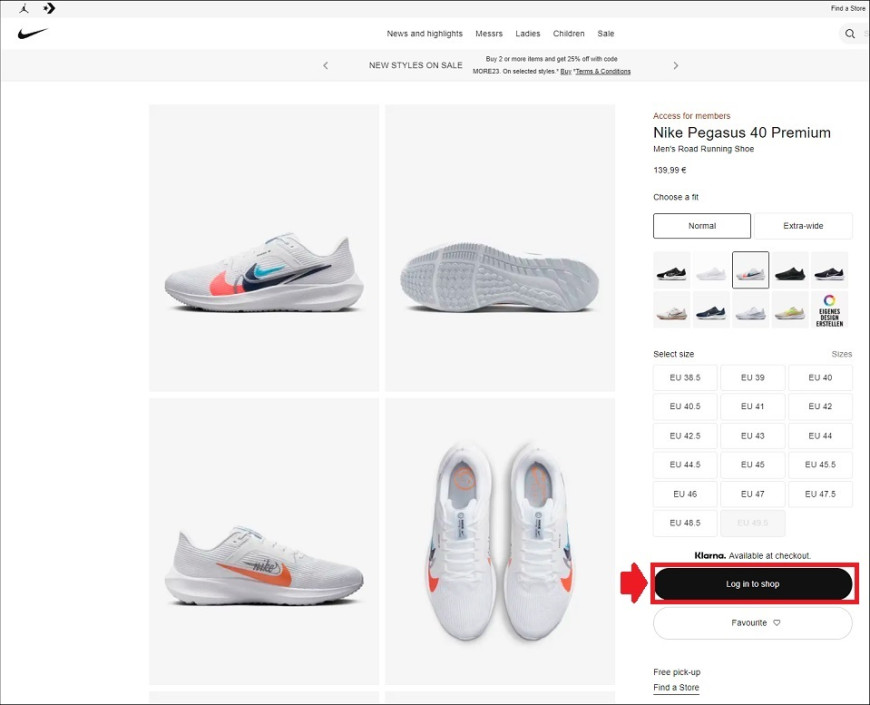Select size EU 47

click(x=752, y=494)
